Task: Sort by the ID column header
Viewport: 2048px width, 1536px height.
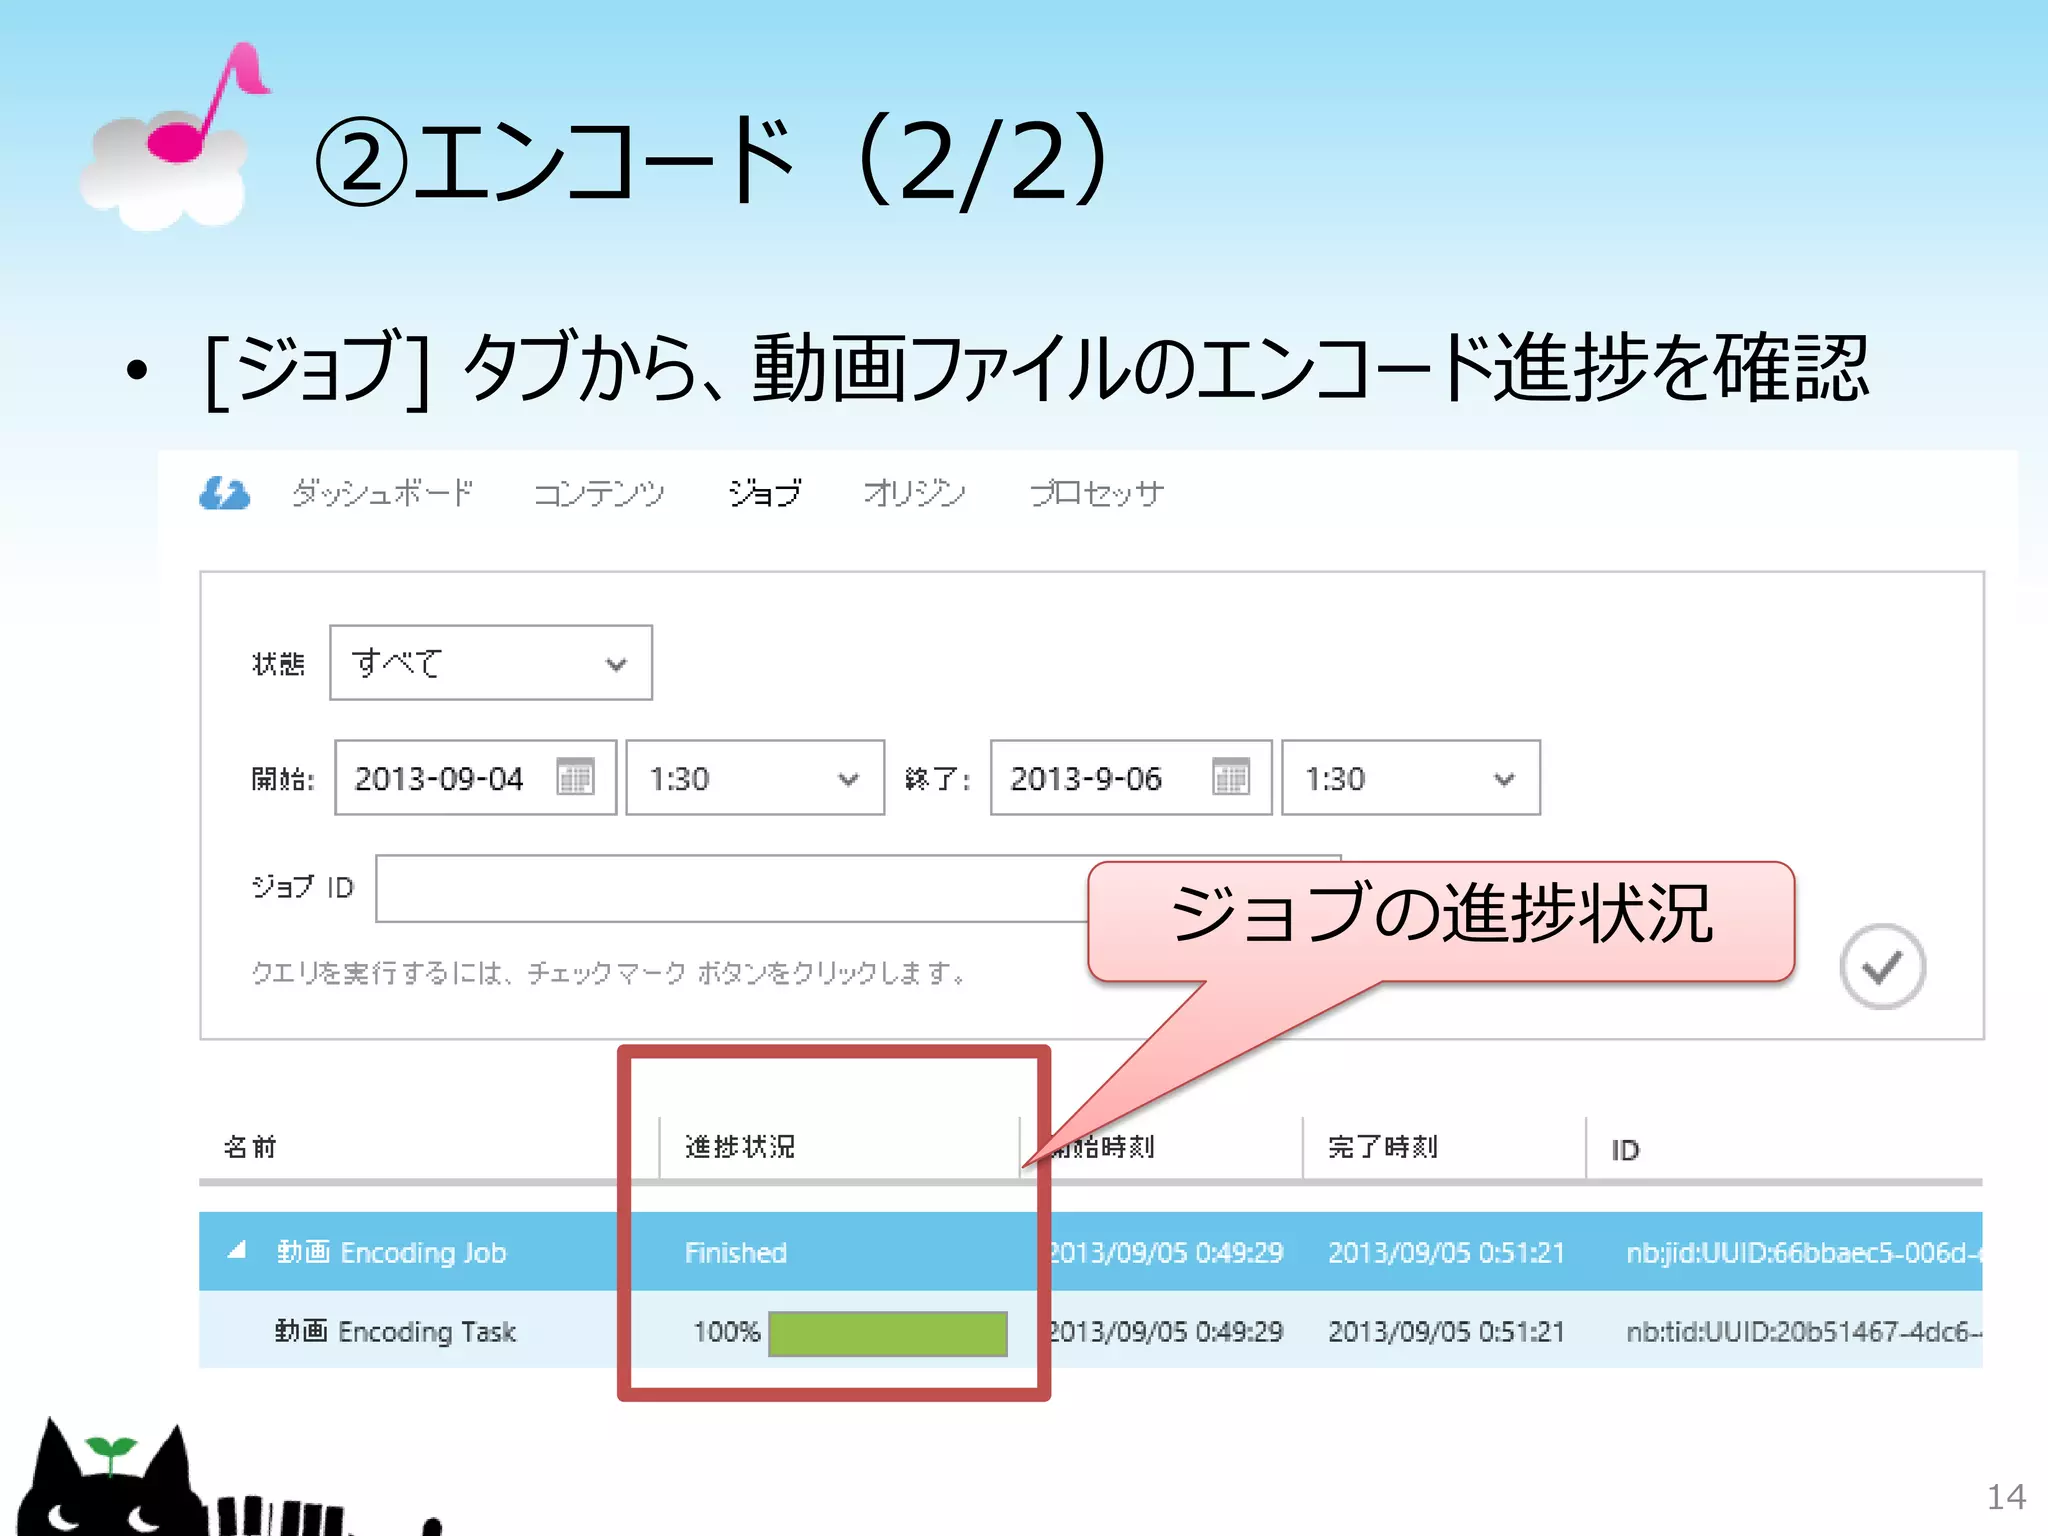Action: click(1625, 1150)
